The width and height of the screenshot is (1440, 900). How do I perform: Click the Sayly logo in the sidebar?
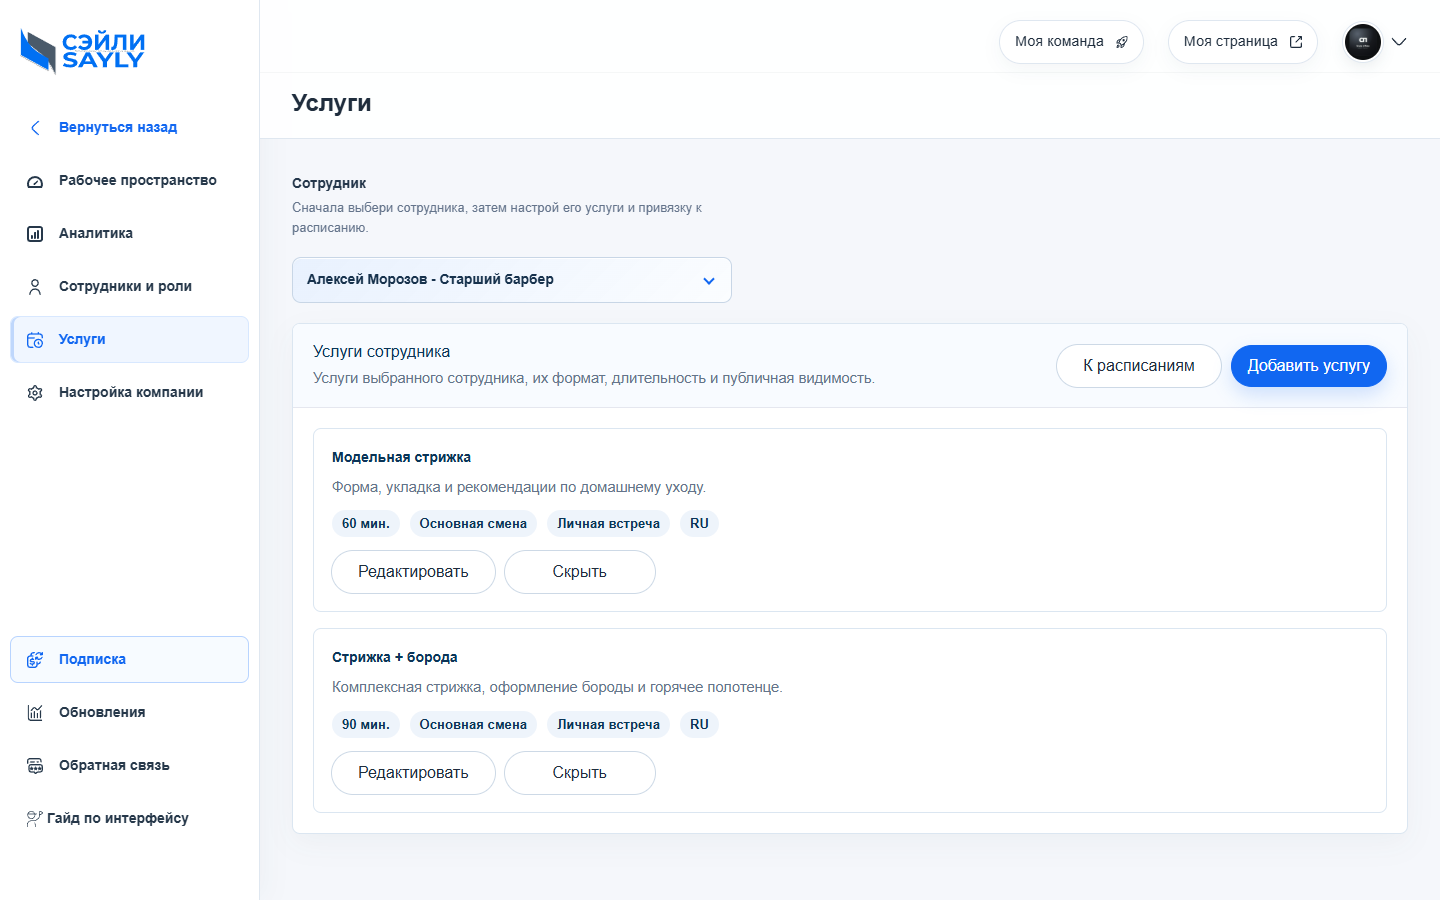tap(83, 51)
